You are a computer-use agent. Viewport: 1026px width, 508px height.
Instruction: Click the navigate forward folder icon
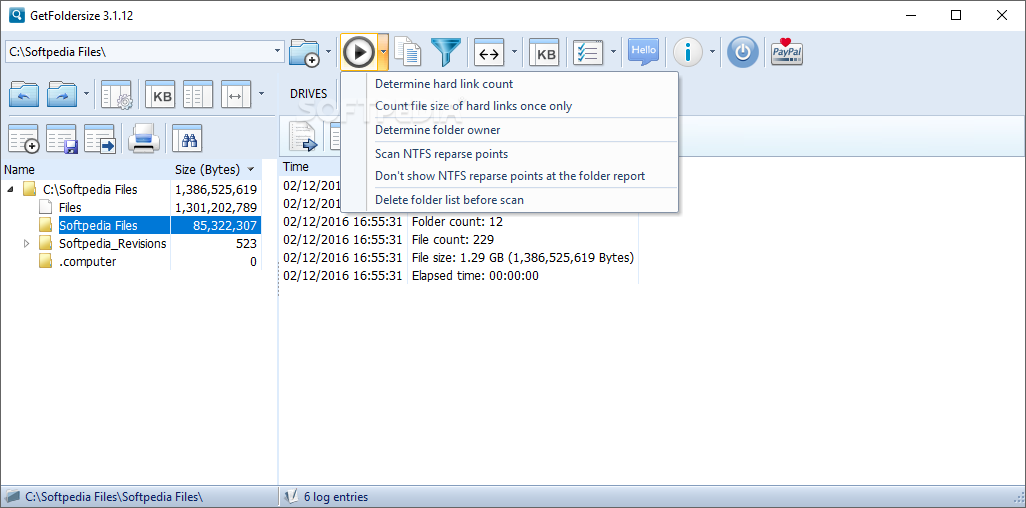63,94
